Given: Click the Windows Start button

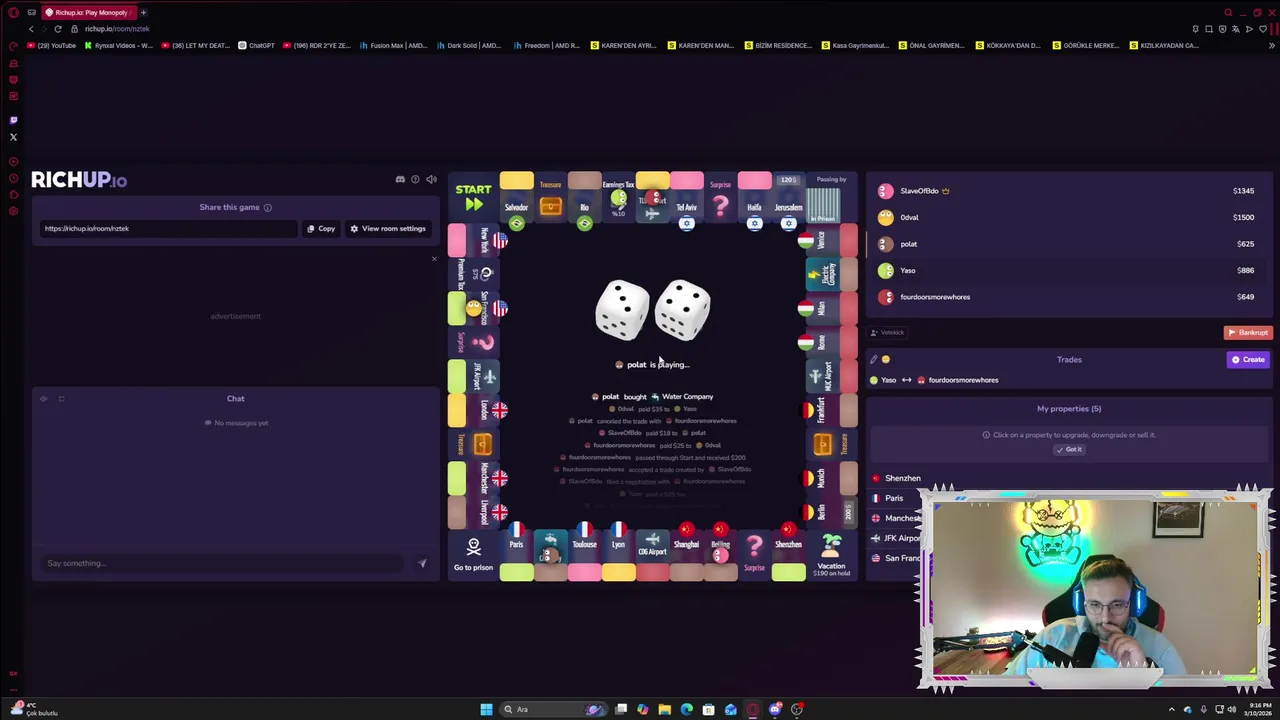Looking at the screenshot, I should pos(486,709).
